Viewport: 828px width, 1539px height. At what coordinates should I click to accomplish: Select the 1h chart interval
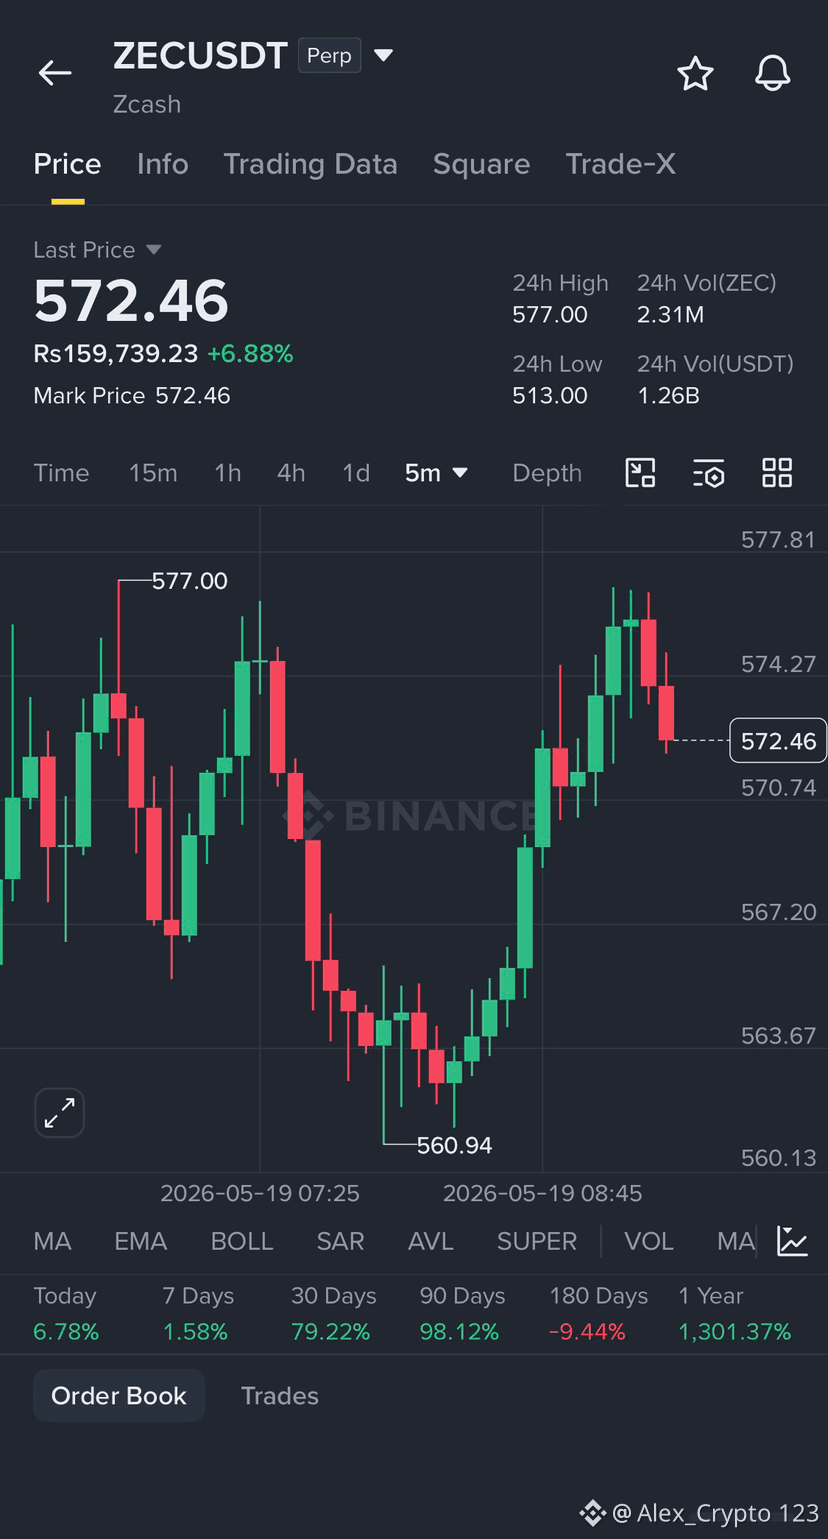coord(228,473)
